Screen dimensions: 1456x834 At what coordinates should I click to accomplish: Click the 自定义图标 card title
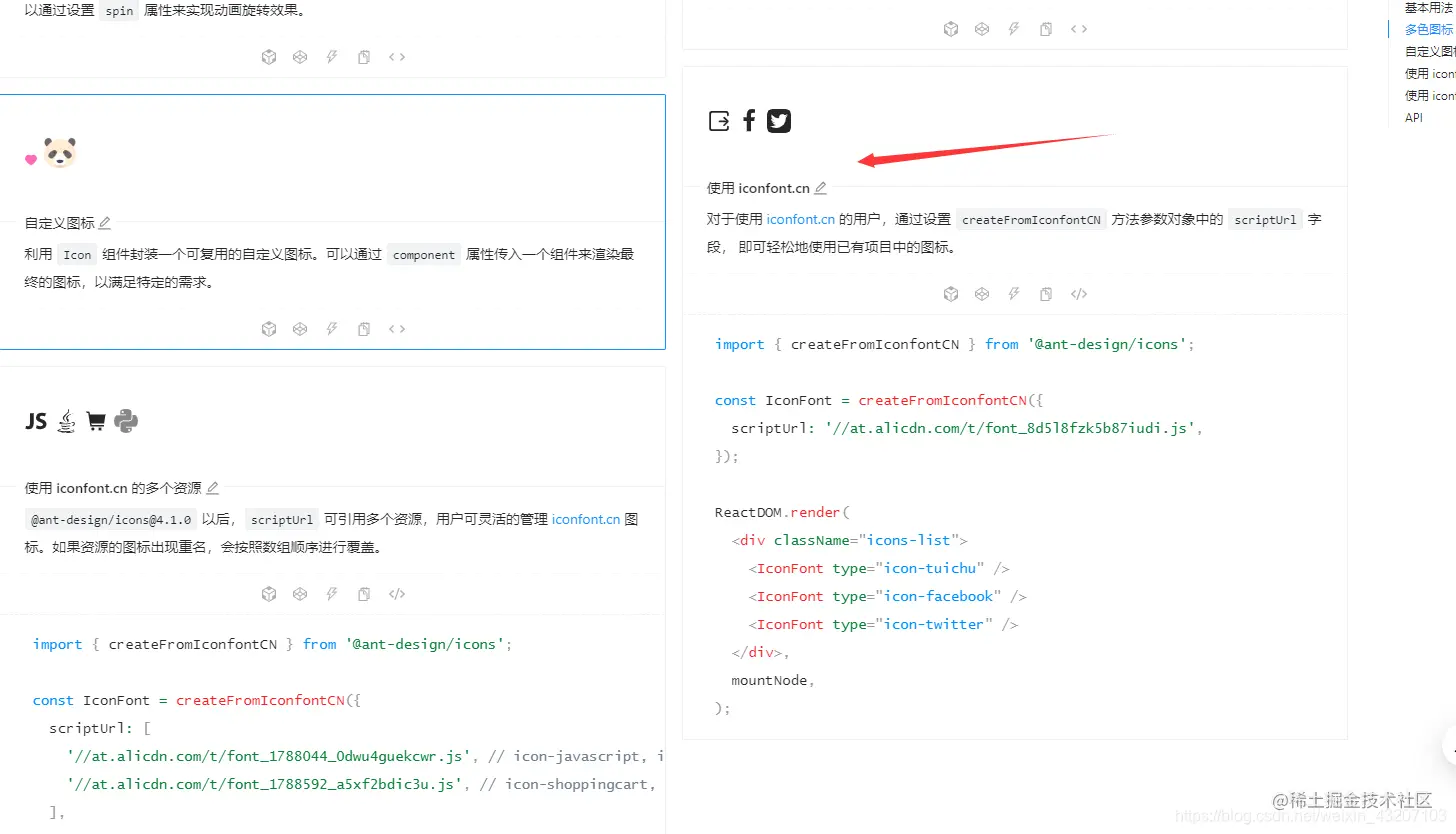[x=60, y=223]
